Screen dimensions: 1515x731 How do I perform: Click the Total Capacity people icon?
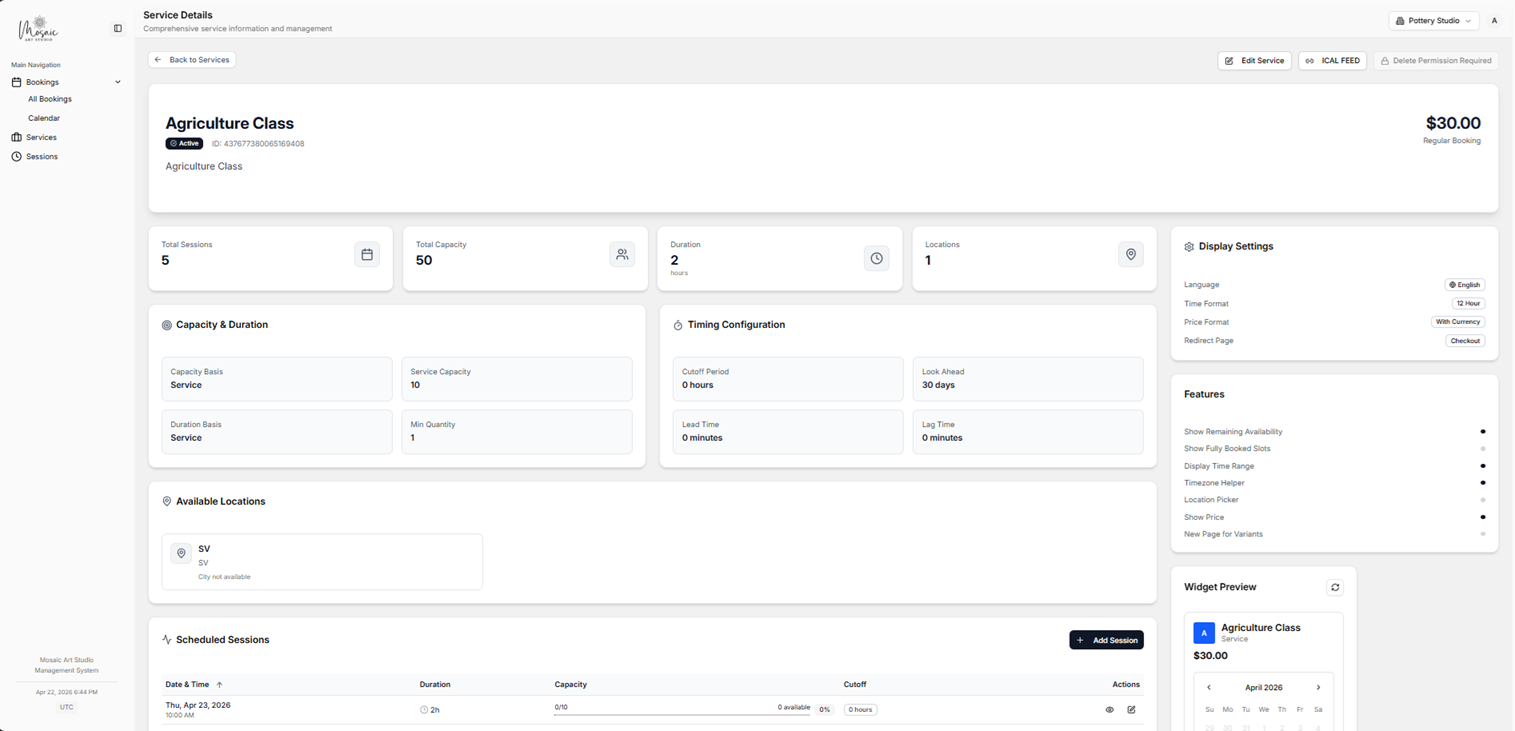pos(622,255)
